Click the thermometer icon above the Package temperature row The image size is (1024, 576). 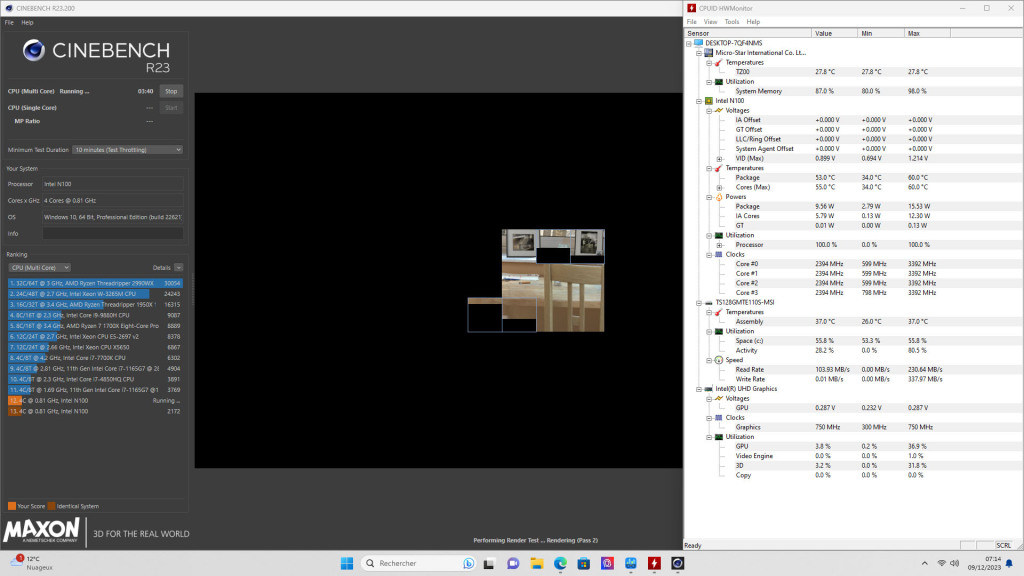[718, 168]
